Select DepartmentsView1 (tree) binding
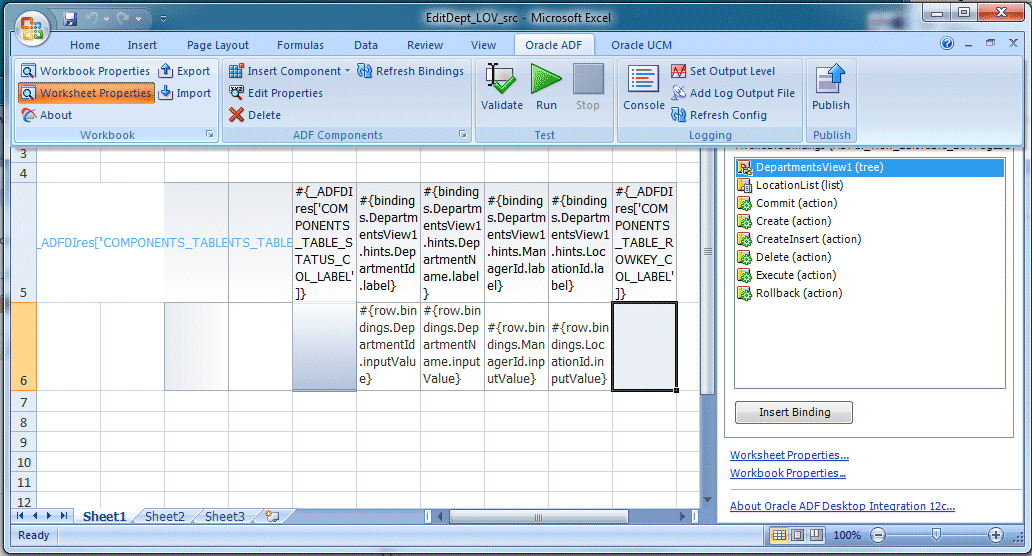Viewport: 1032px width, 556px height. pos(870,167)
